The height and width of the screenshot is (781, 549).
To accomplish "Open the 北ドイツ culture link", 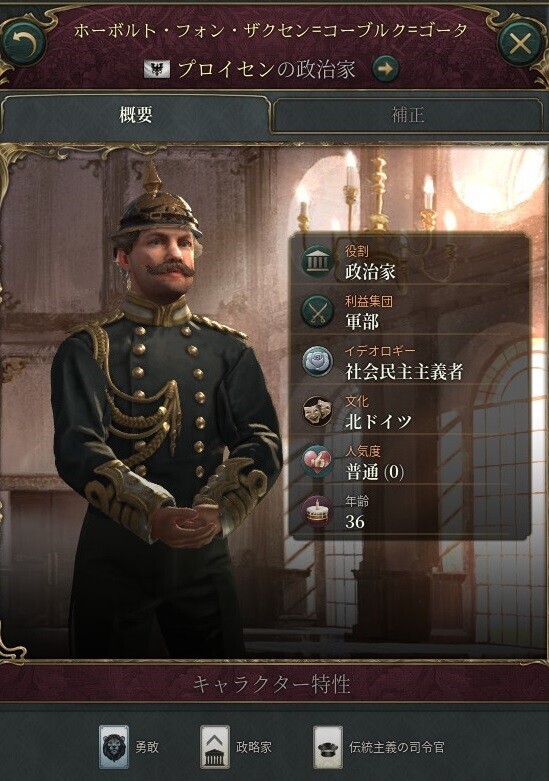I will pos(378,422).
